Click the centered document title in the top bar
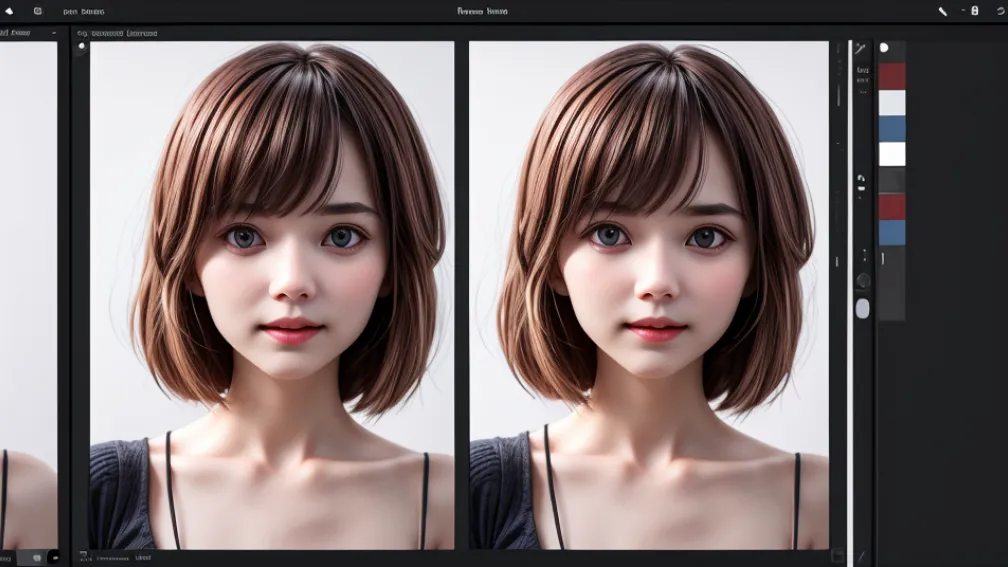The image size is (1008, 567). [482, 11]
